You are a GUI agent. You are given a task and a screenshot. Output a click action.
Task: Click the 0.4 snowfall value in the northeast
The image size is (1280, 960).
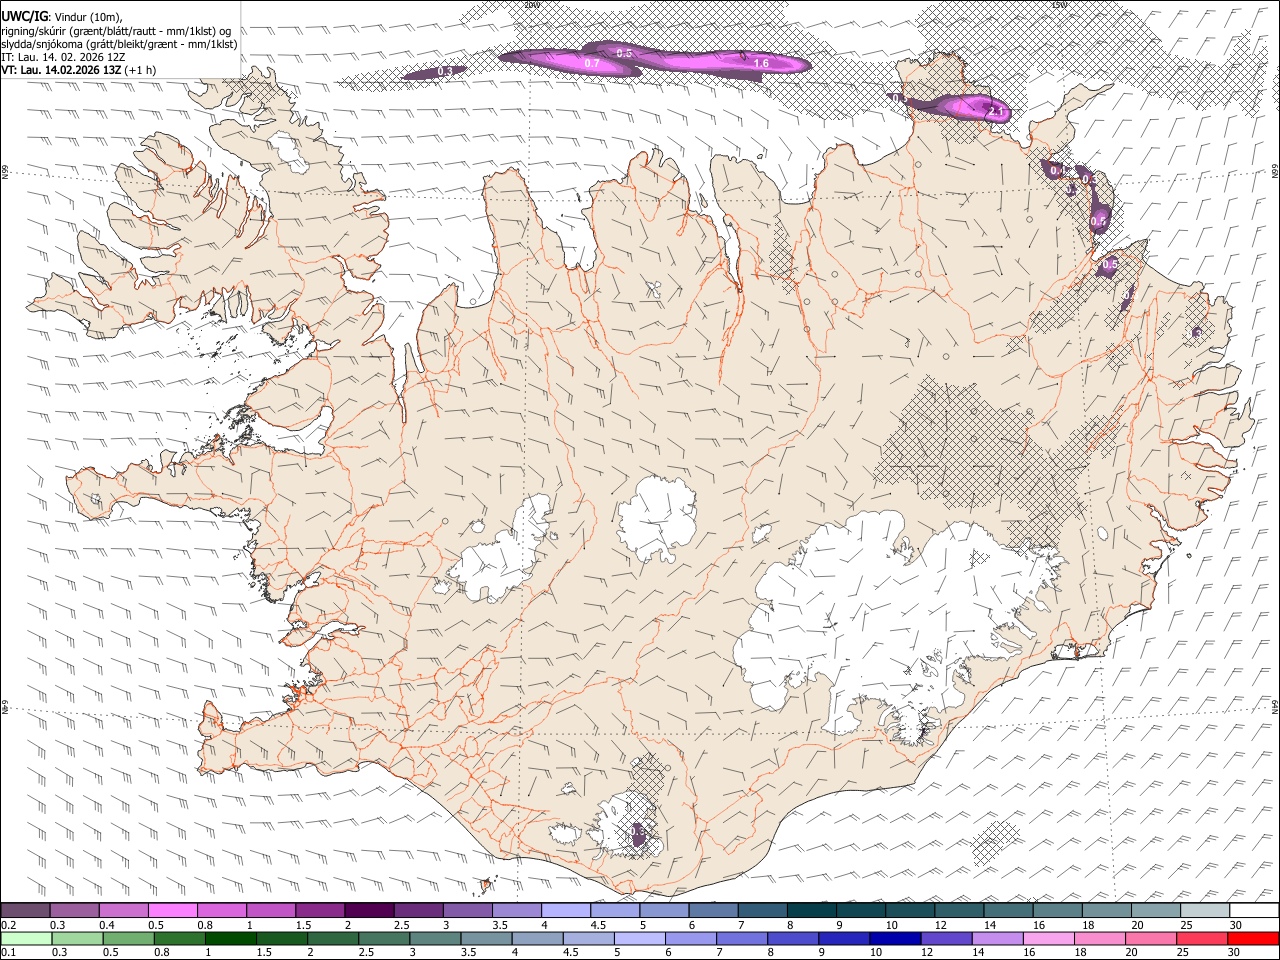(x=1057, y=171)
